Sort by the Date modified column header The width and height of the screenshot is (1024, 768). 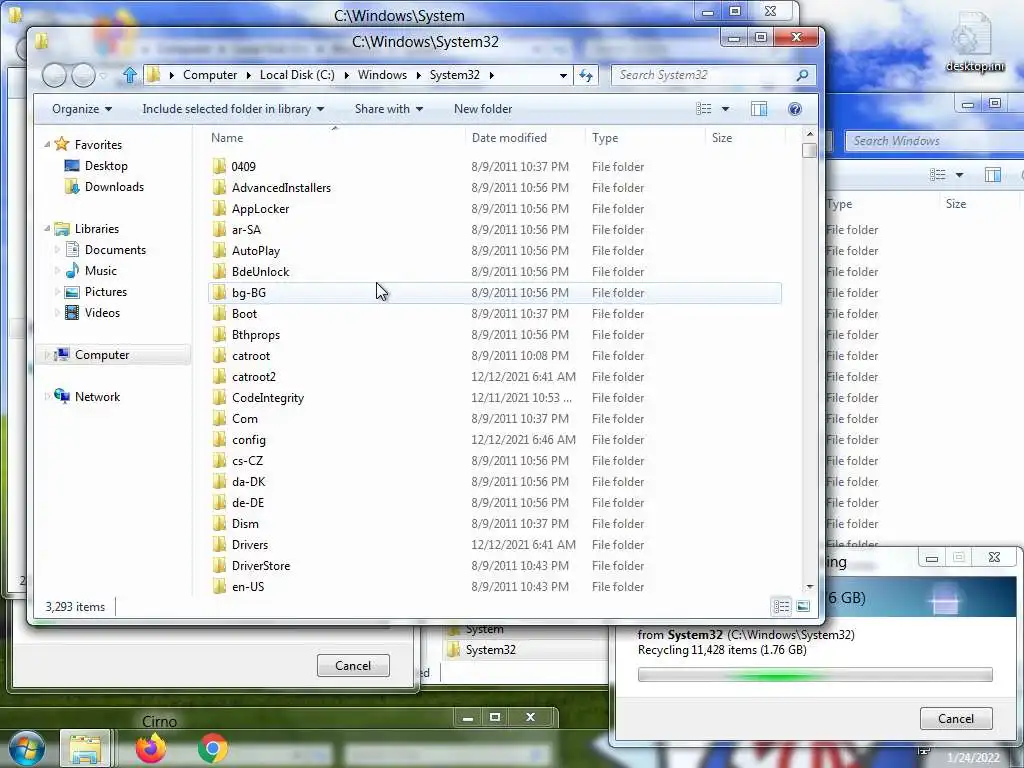click(x=526, y=138)
